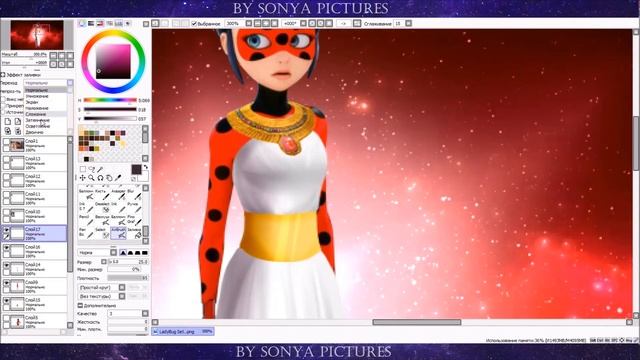
Task: Open the rotation angle dropdown
Action: tap(303, 24)
